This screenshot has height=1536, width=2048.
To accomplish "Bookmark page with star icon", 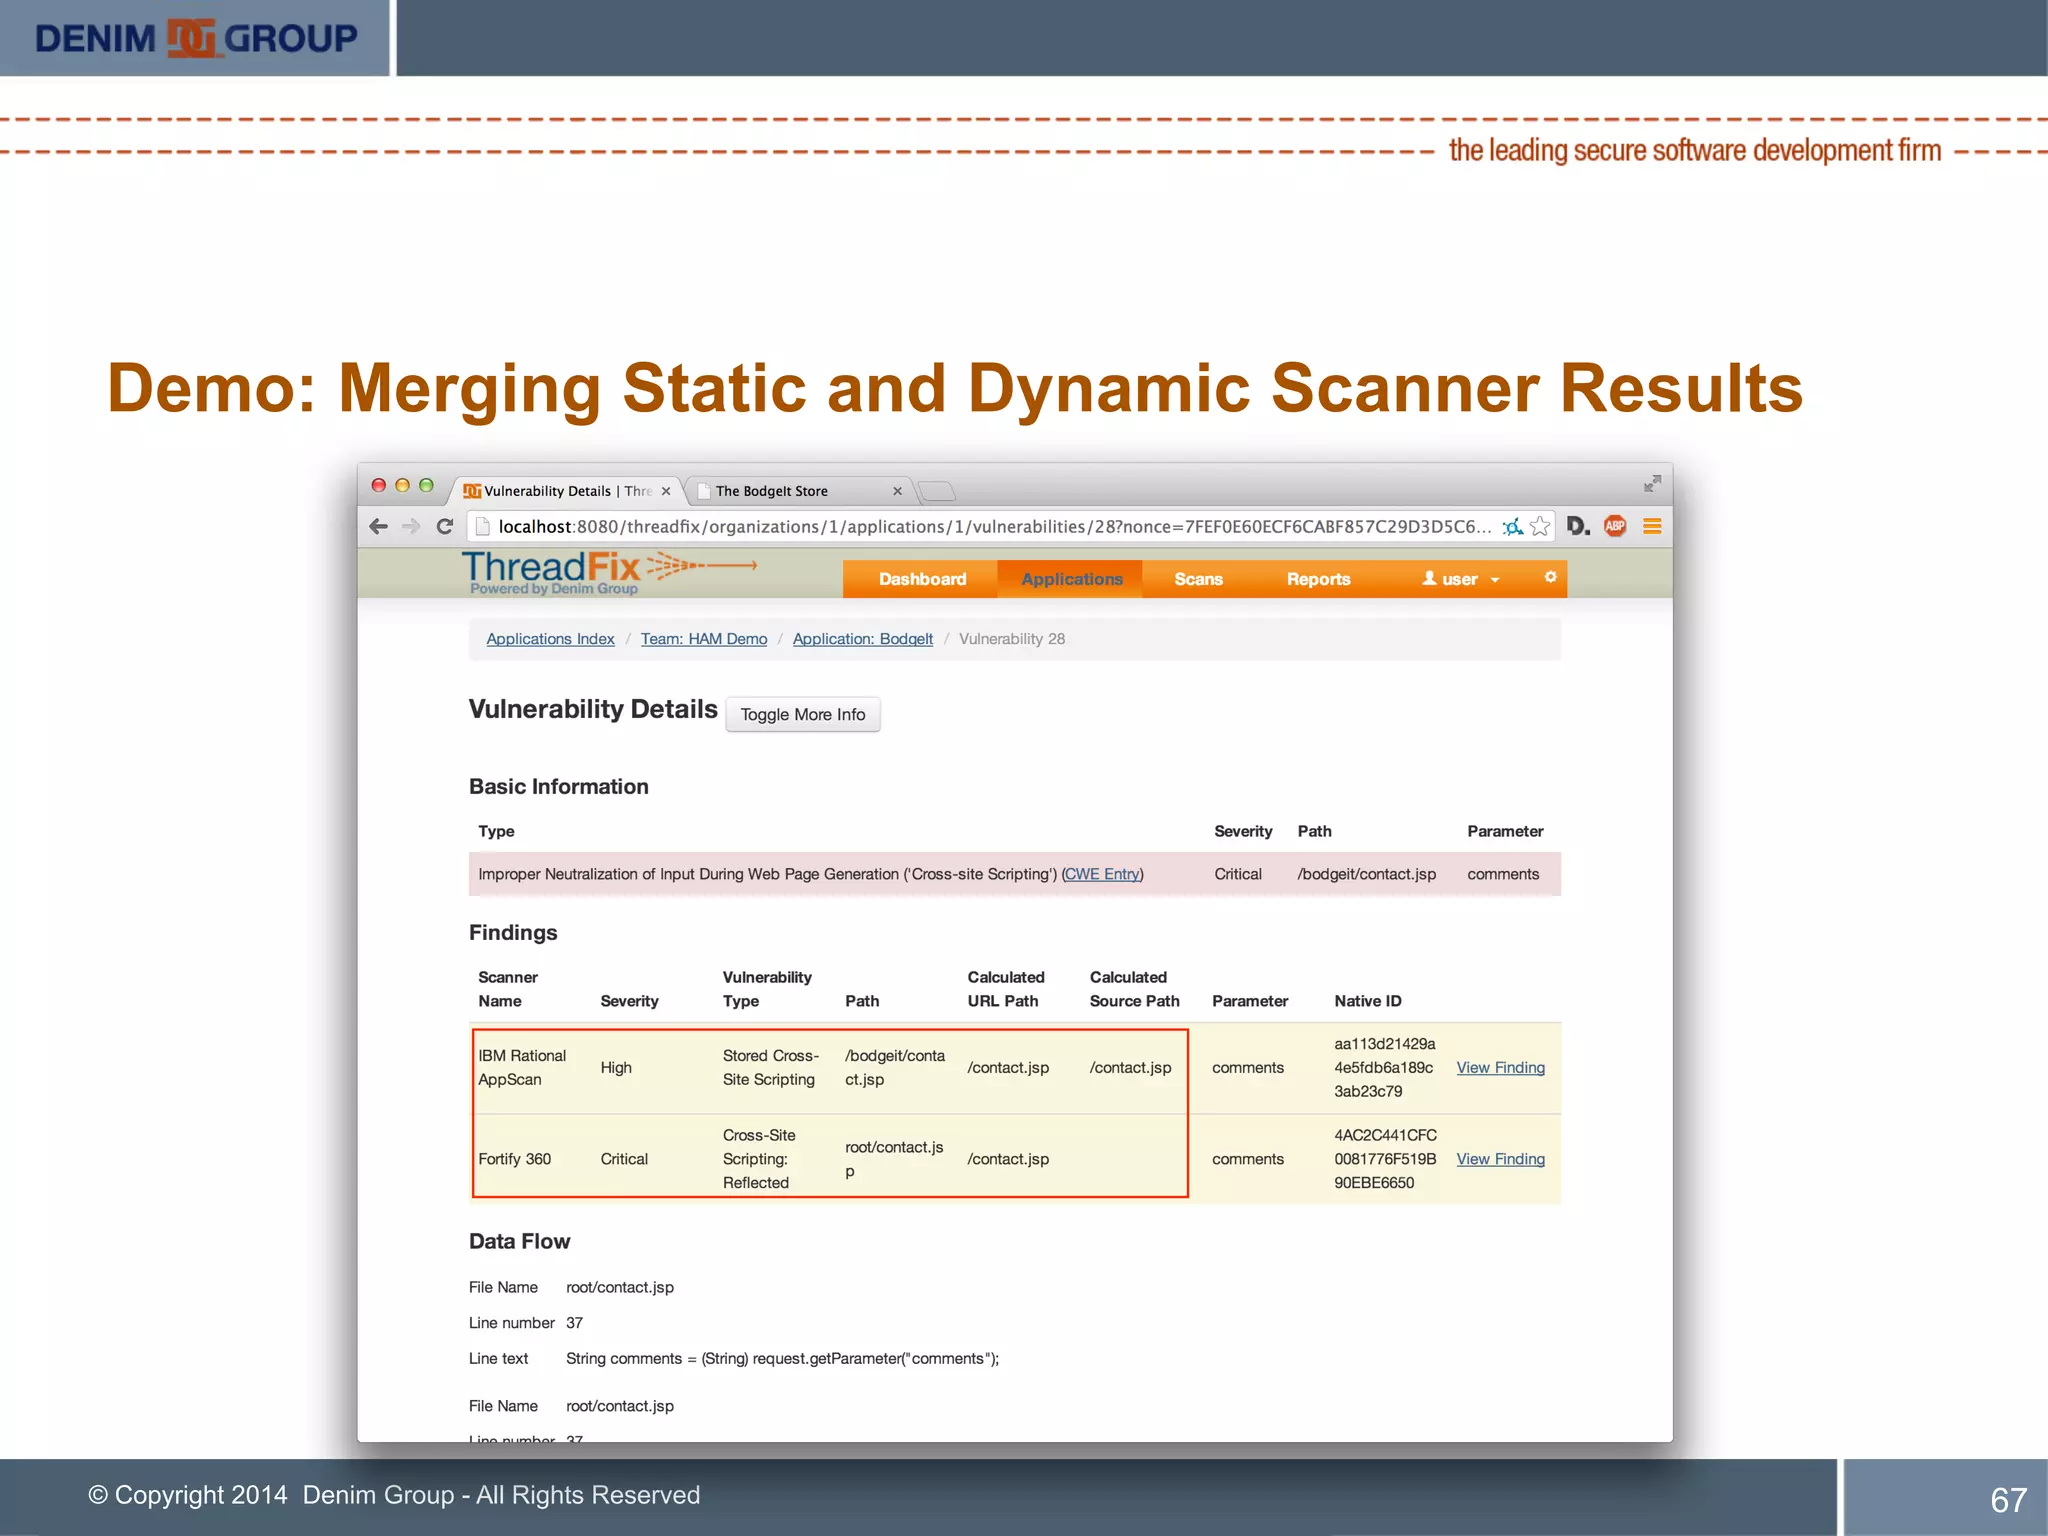I will [x=1540, y=526].
